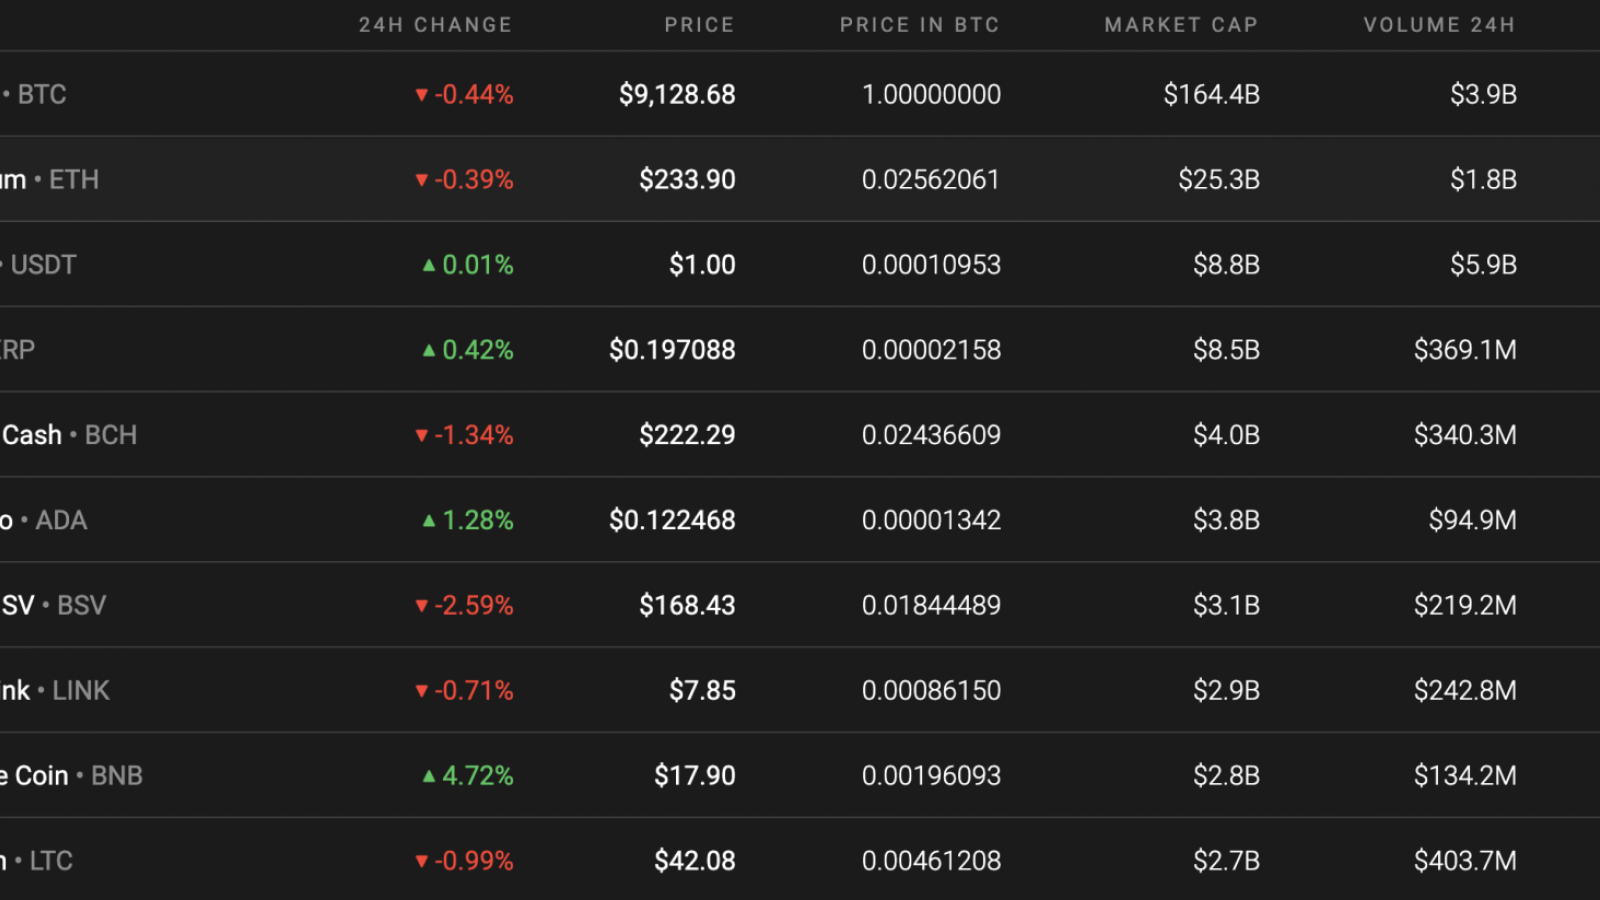Select the -2.59% change value
The width and height of the screenshot is (1600, 900).
tap(464, 604)
